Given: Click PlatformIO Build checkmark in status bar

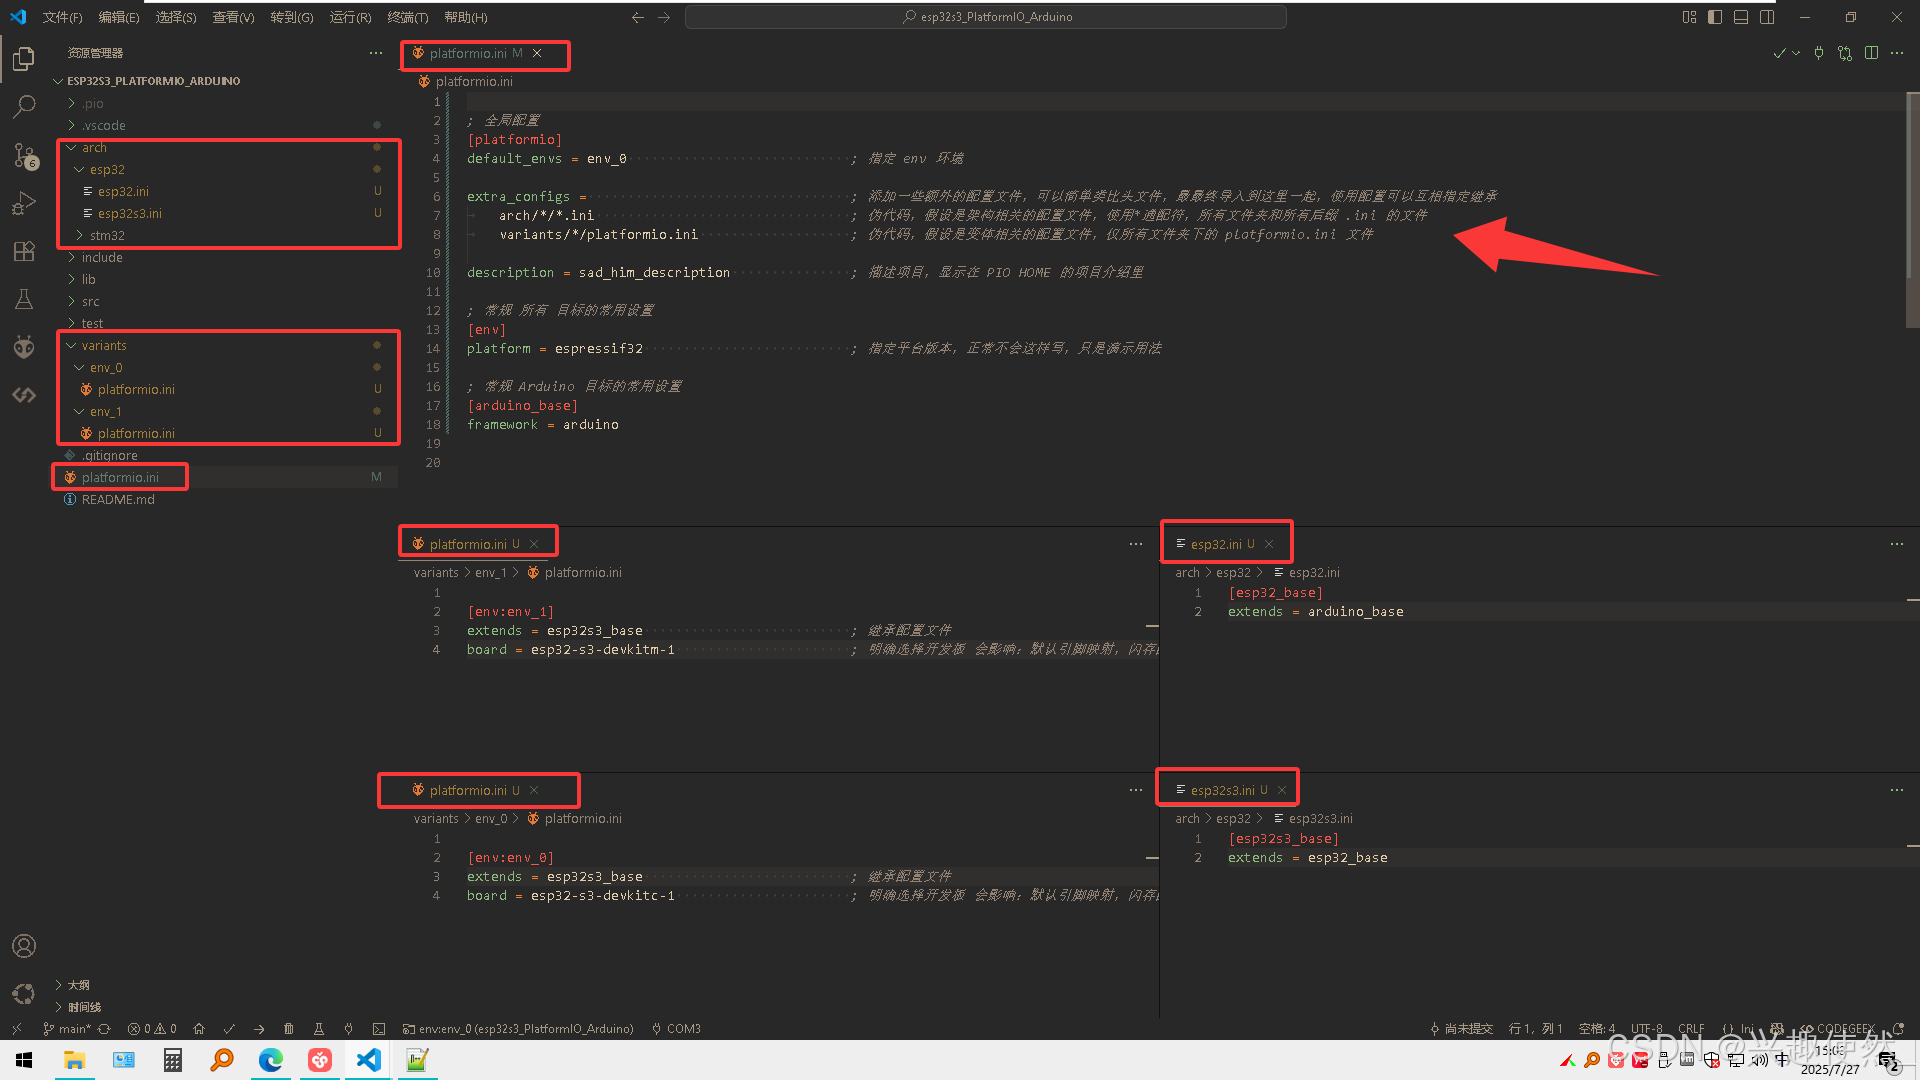Looking at the screenshot, I should [x=229, y=1028].
